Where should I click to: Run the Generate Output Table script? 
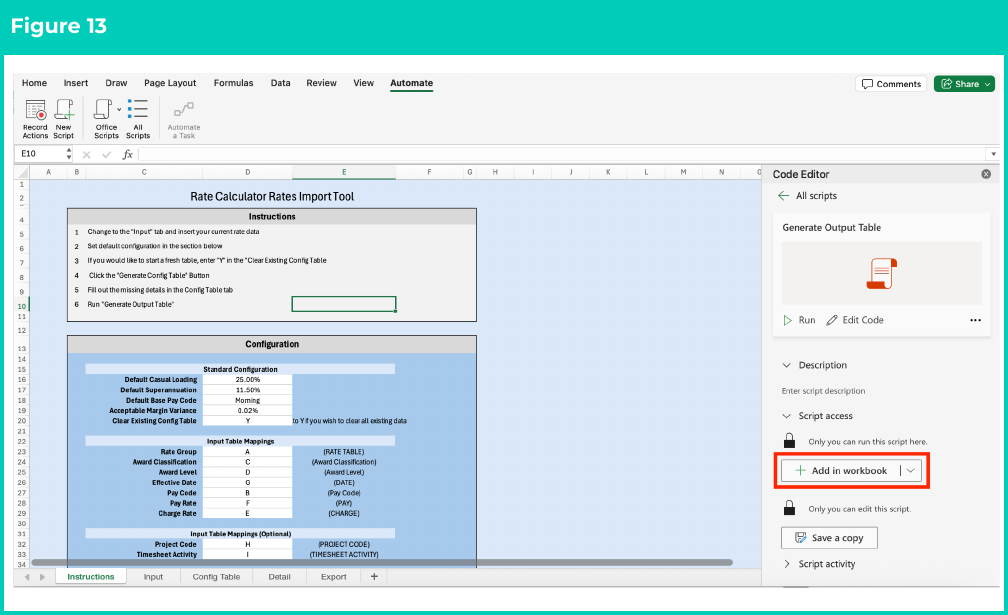tap(799, 320)
